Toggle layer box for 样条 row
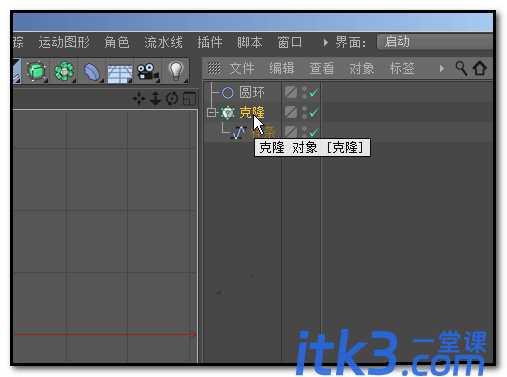Viewport: 507px width, 377px height. 291,132
